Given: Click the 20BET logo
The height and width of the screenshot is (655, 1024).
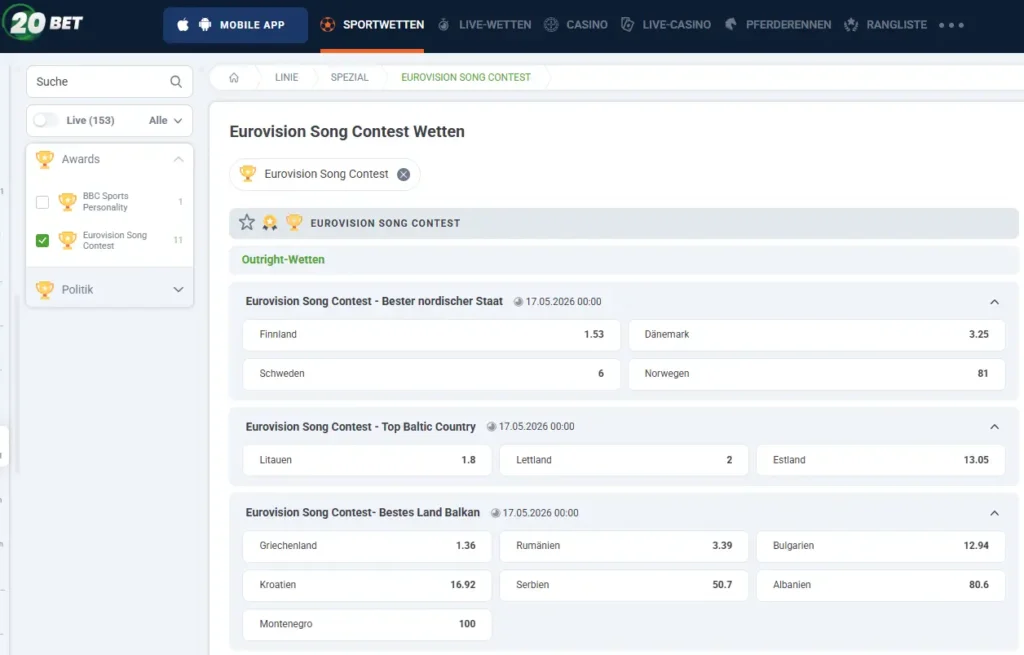Looking at the screenshot, I should coord(44,22).
